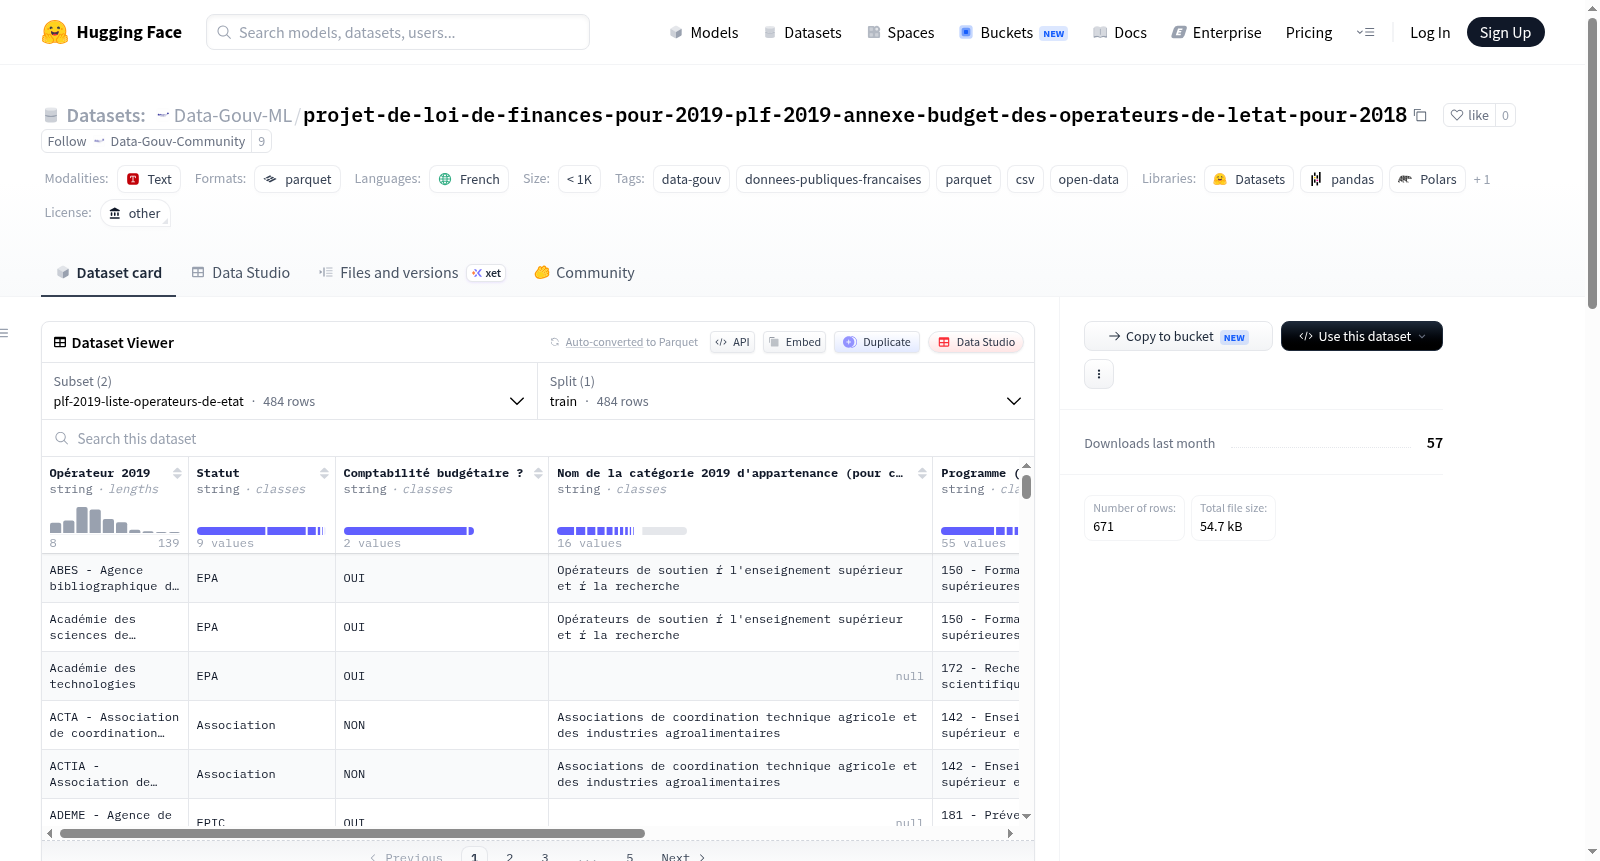
Task: Click Statut class distribution bar
Action: (x=260, y=531)
